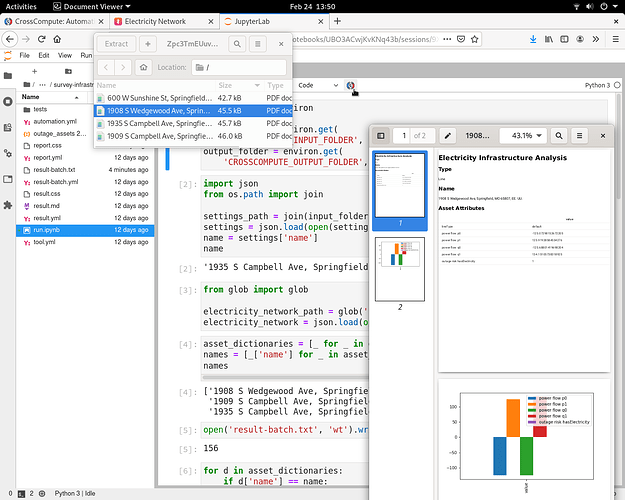Open tool.yml in the file browser
625x500 pixels.
click(85, 242)
